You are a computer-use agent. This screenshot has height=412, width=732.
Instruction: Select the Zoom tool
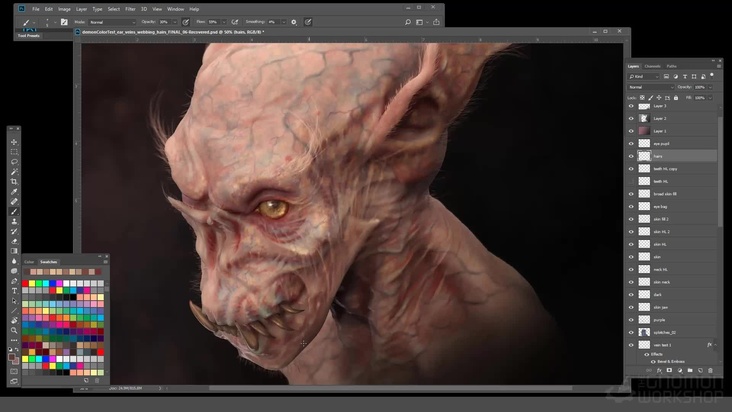tap(14, 330)
